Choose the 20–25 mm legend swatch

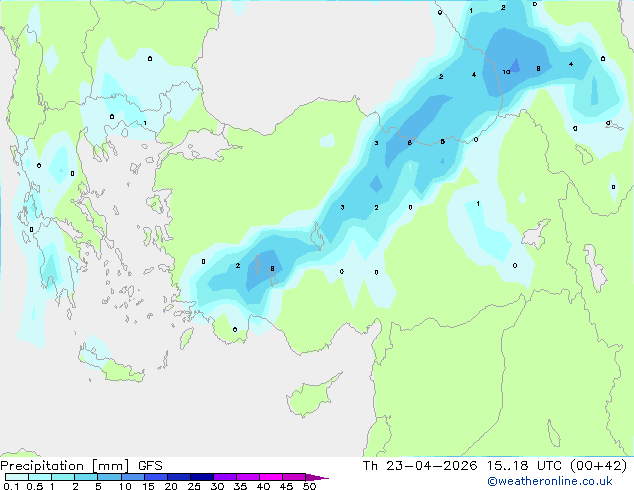click(x=178, y=477)
